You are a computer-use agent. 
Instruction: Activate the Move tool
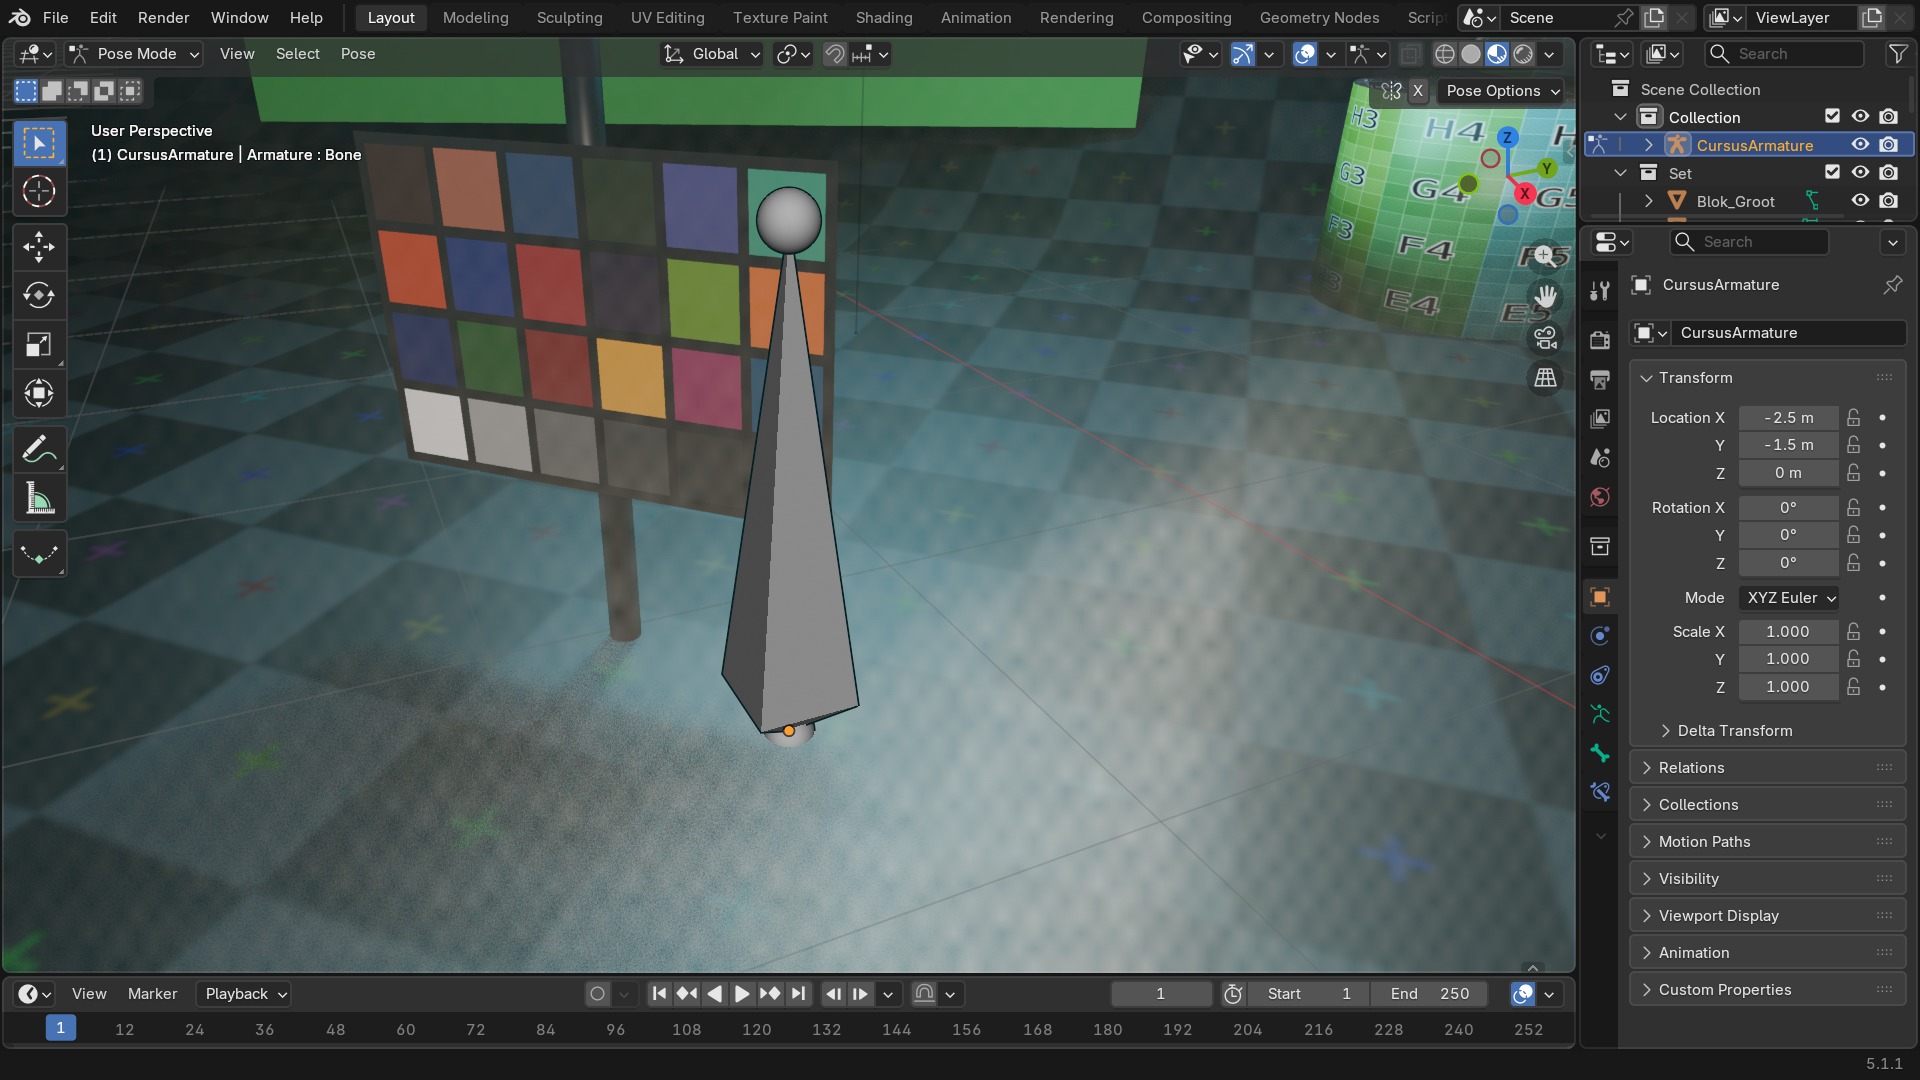click(x=39, y=246)
